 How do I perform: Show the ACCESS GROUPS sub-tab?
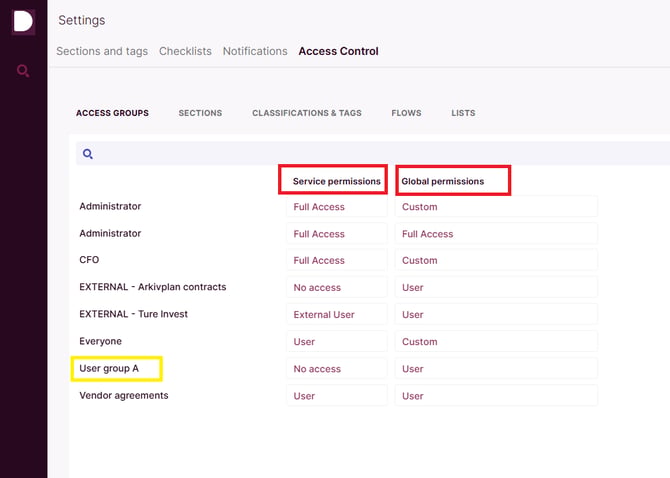pos(112,113)
